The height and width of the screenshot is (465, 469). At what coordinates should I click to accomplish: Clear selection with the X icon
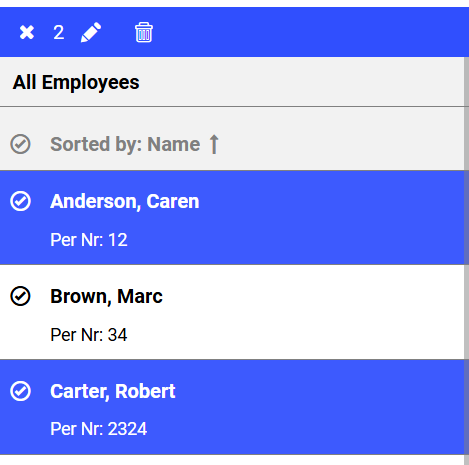[27, 32]
